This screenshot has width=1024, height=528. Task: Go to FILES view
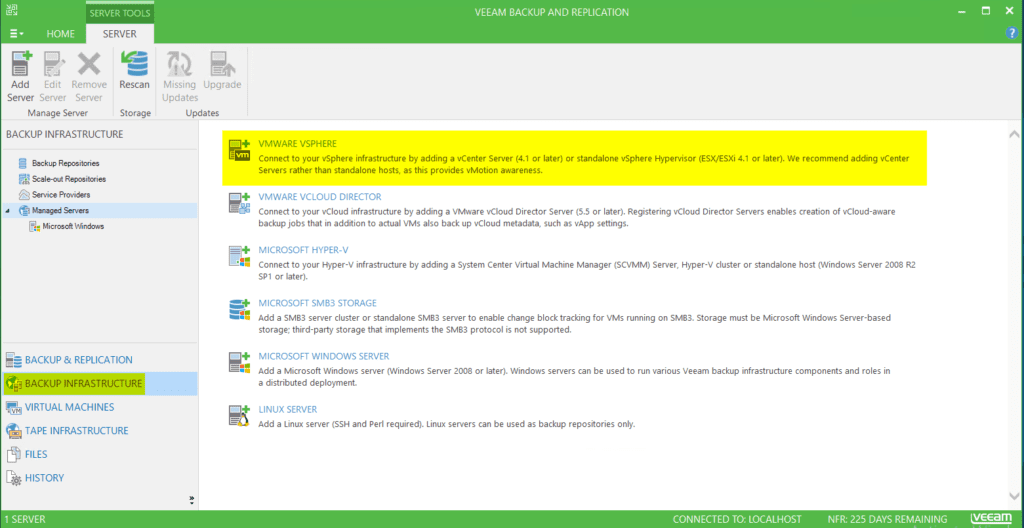36,454
